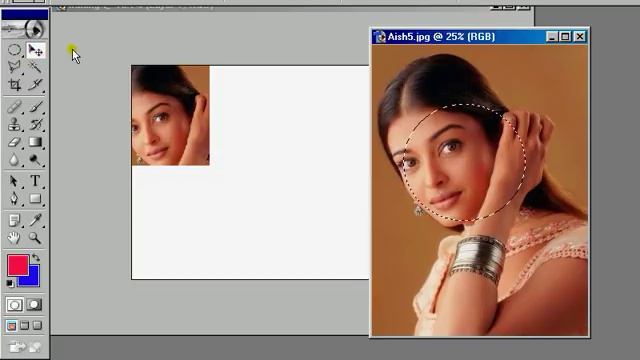Choose Full Screen Mode with Menu Bar
The width and height of the screenshot is (640, 360).
pyautogui.click(x=24, y=325)
